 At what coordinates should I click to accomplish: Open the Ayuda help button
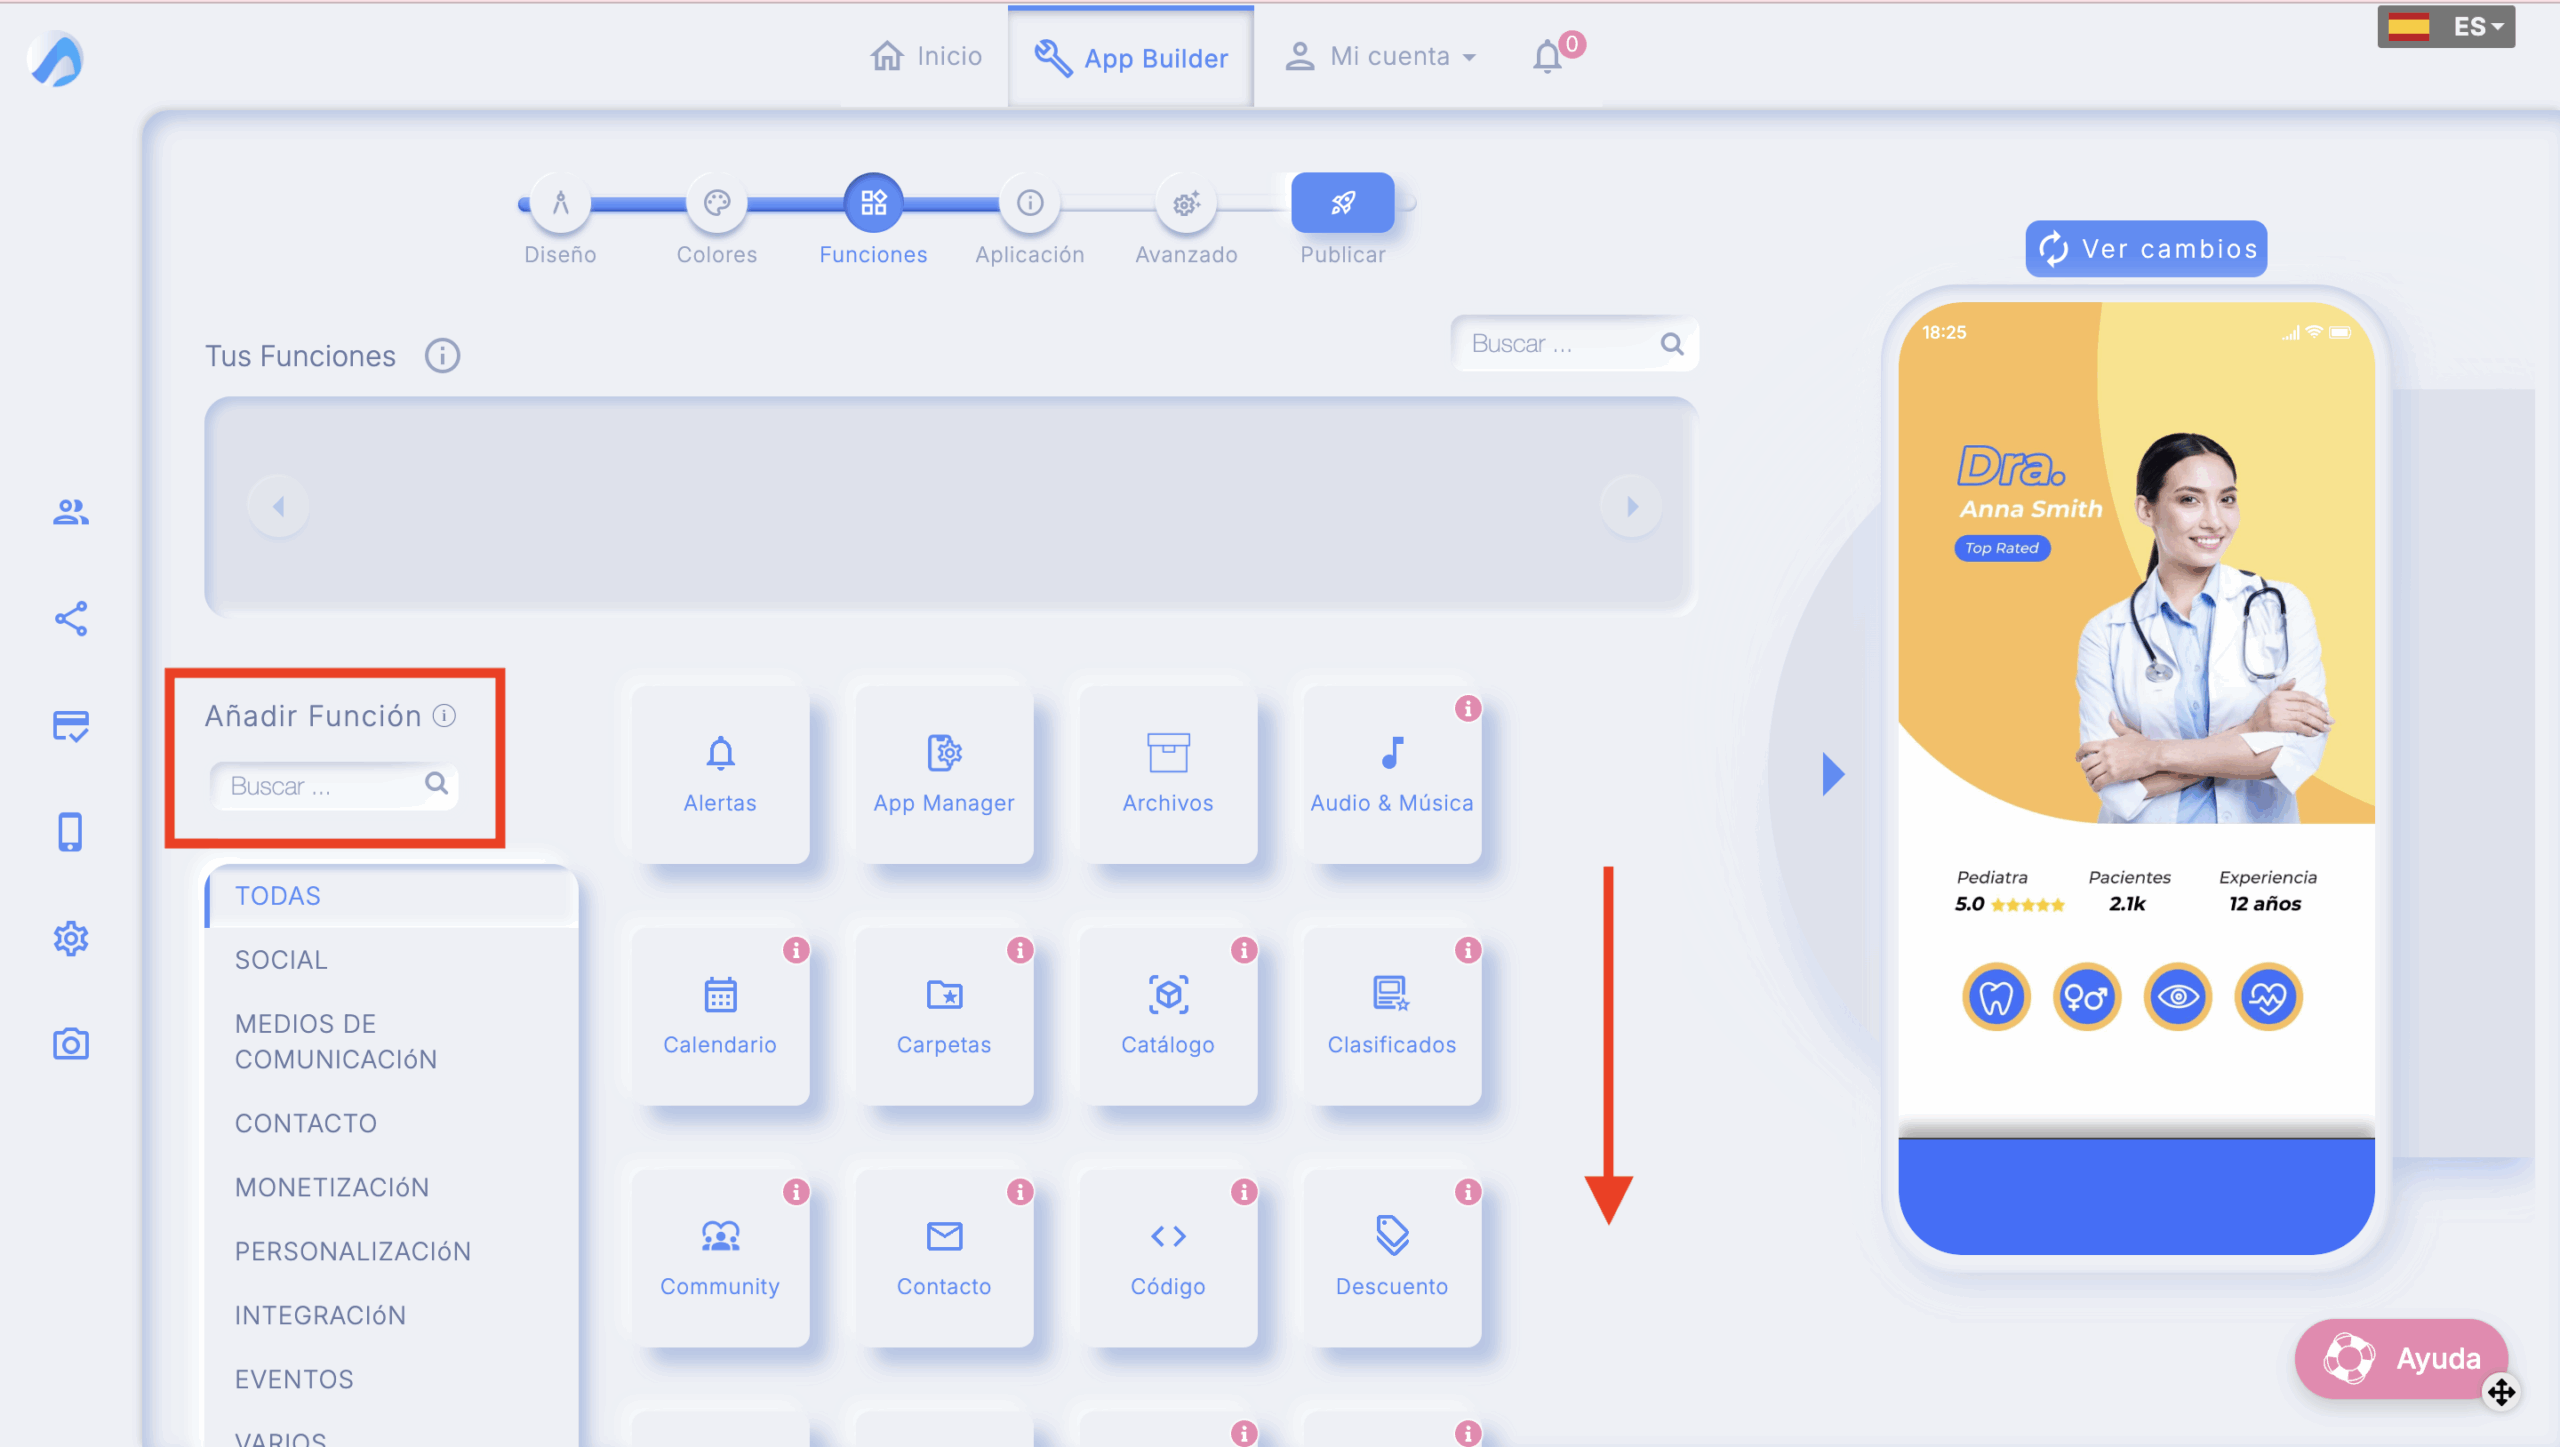tap(2400, 1358)
